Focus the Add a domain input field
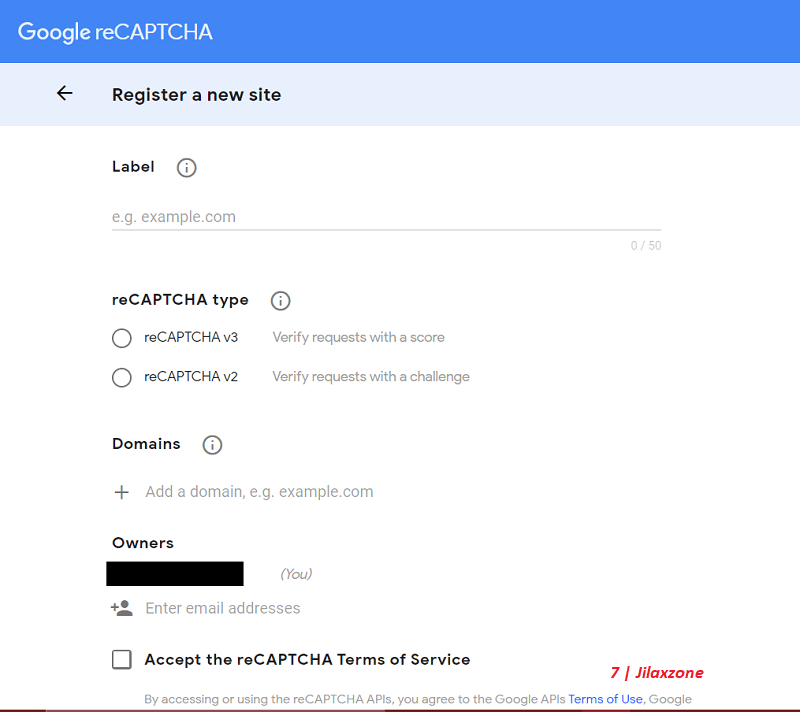 coord(259,492)
